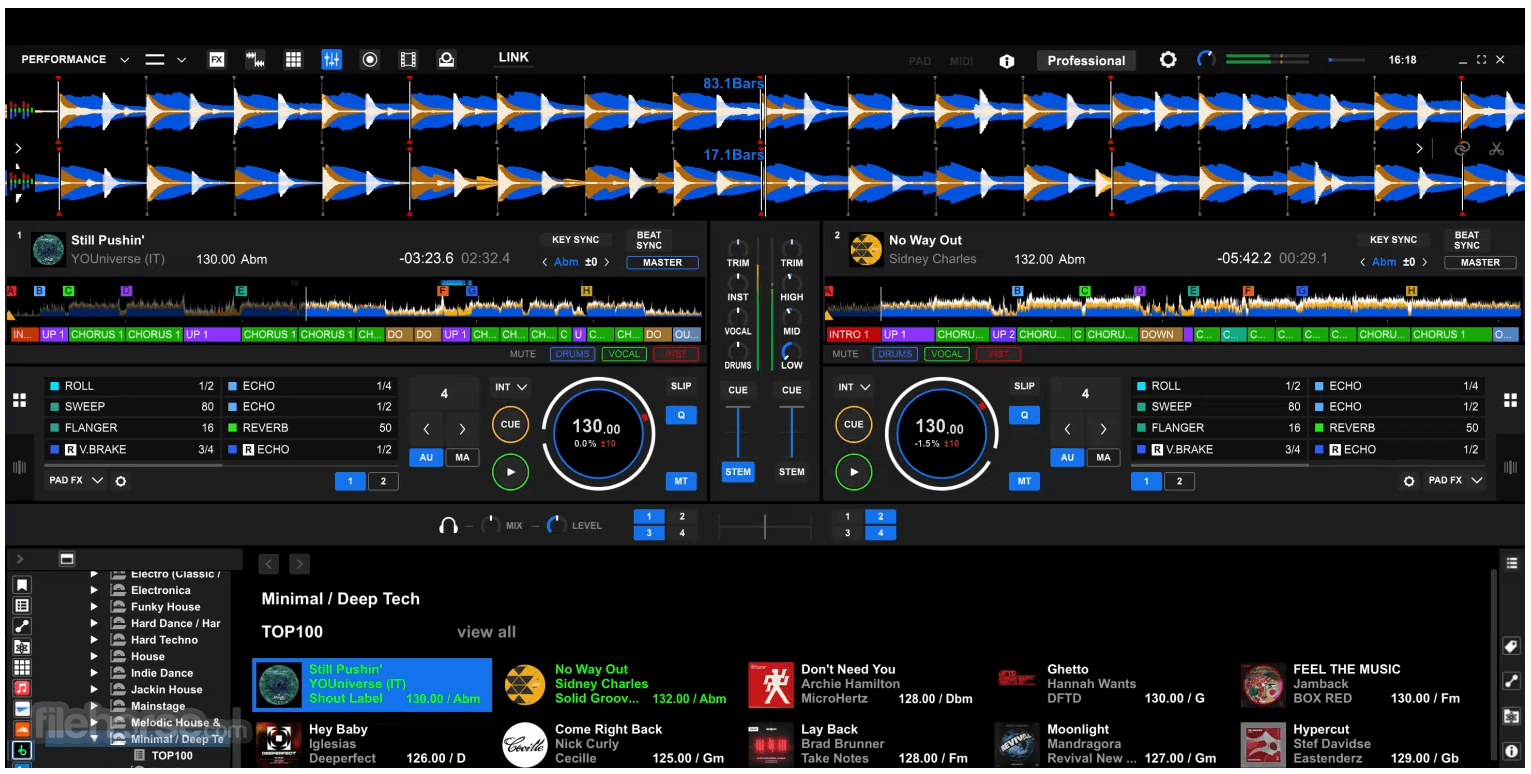Toggle left channel STEM button in mixer
The height and width of the screenshot is (774, 1531).
click(738, 472)
